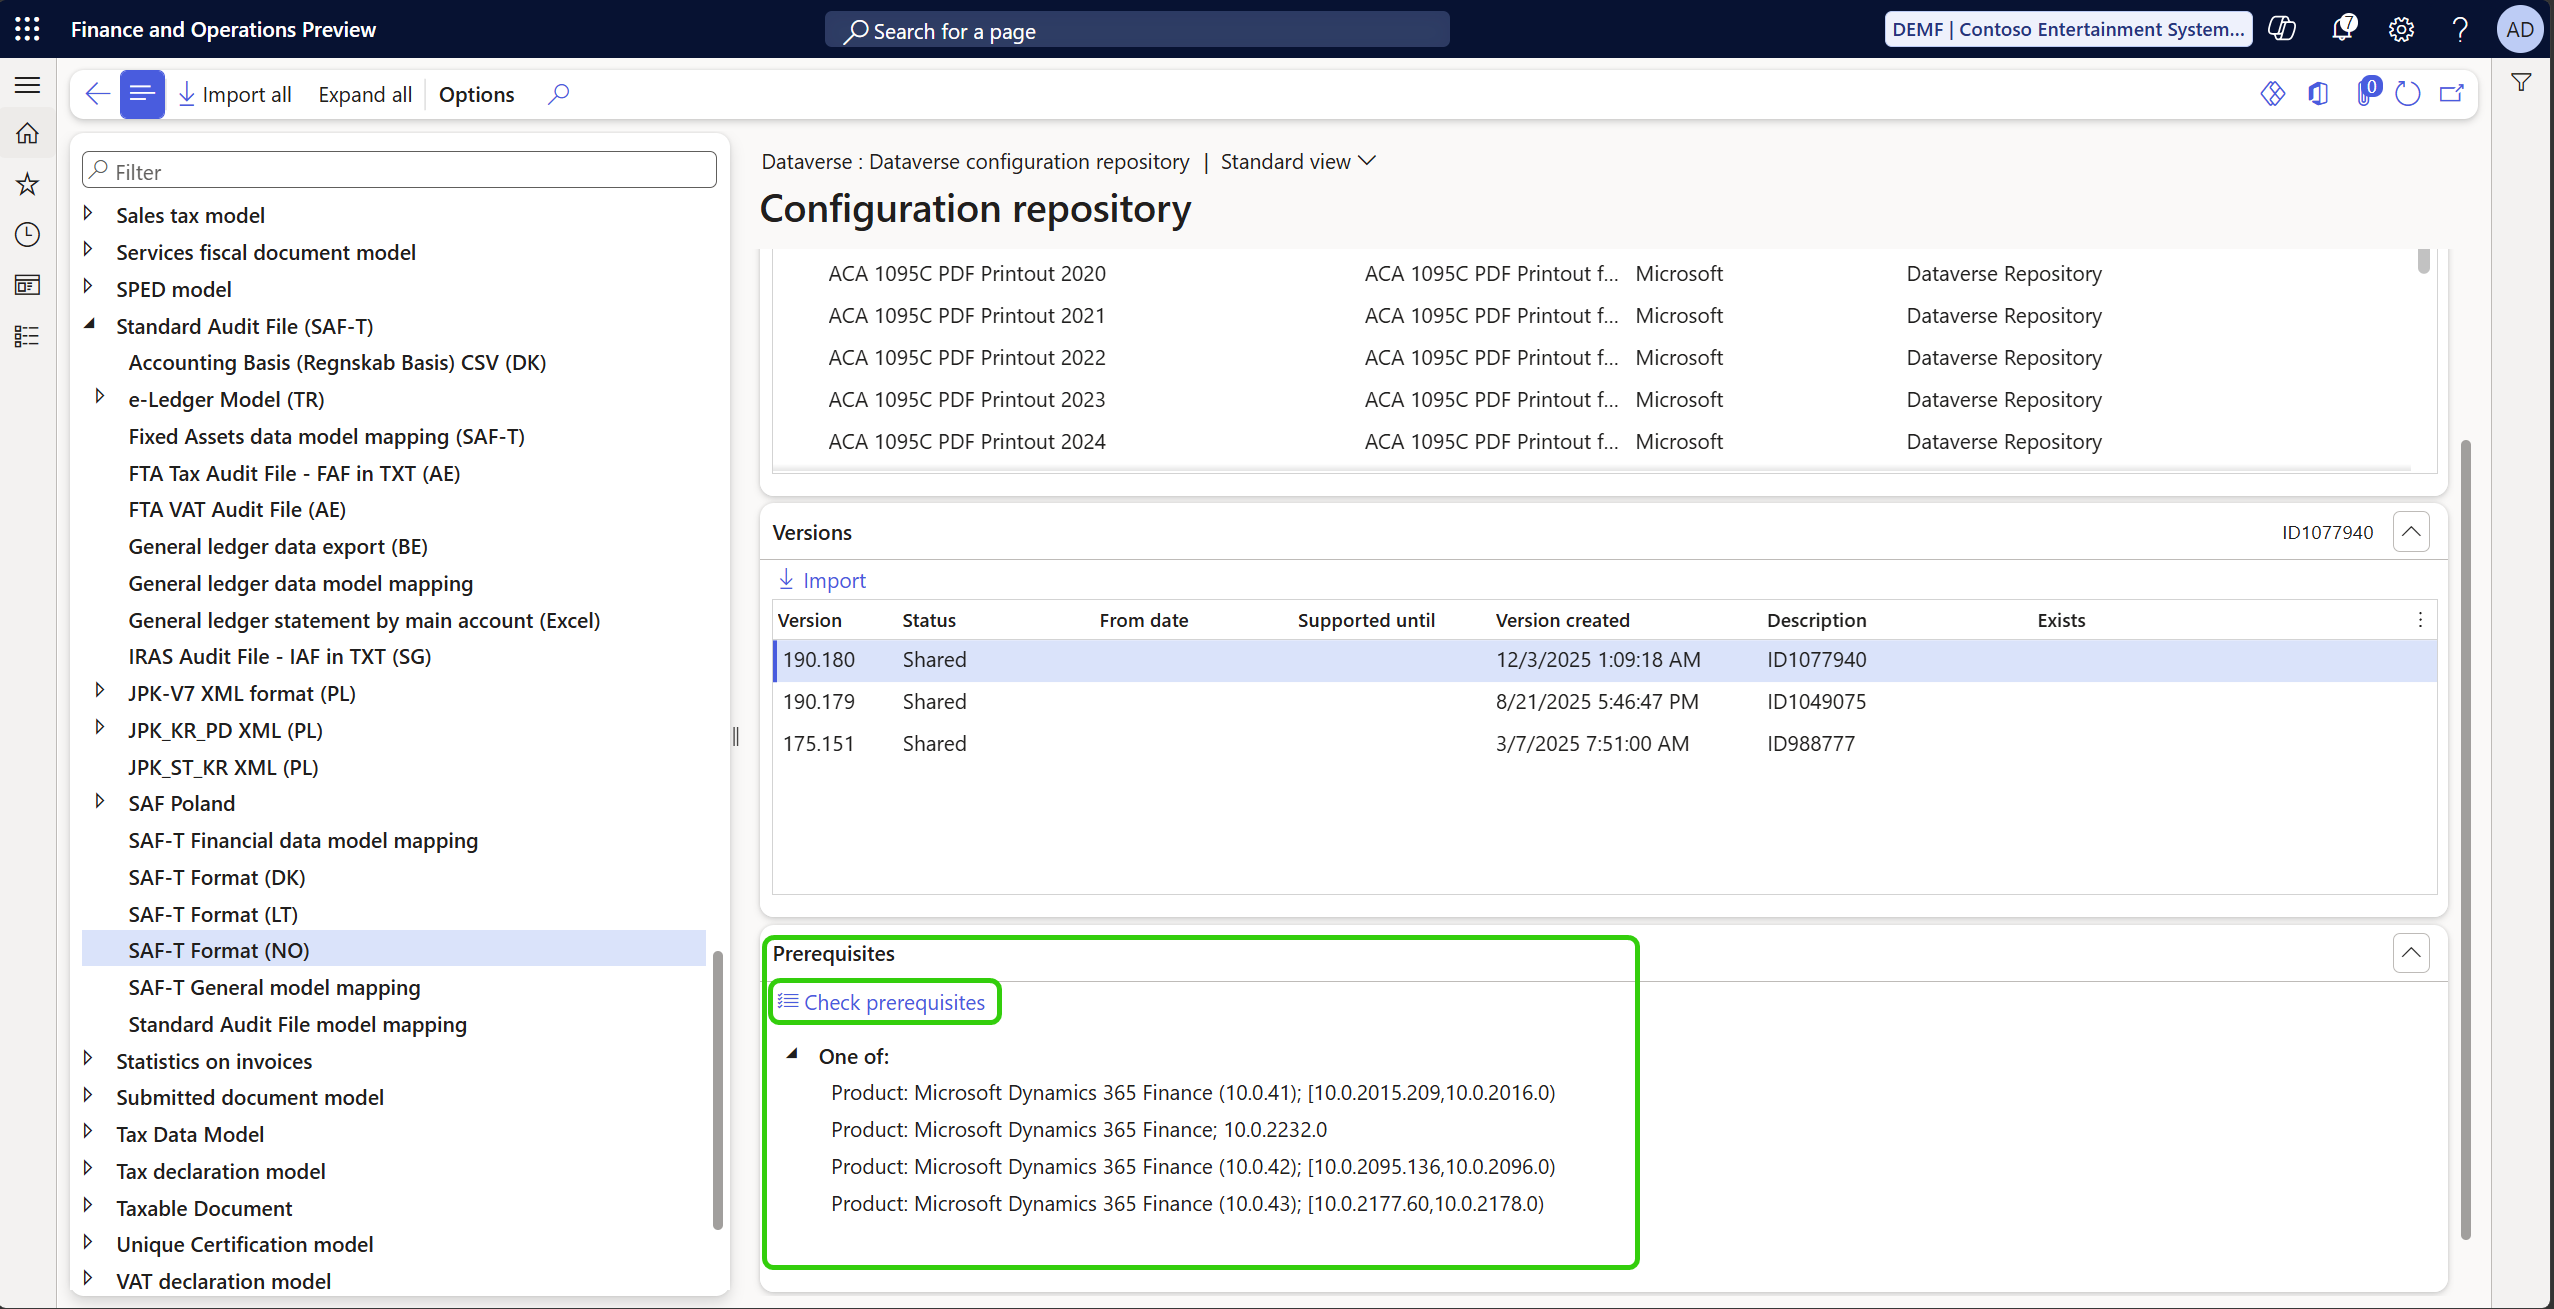Select IRAS Audit File - IAF in TXT (SG)
Image resolution: width=2554 pixels, height=1309 pixels.
coord(280,656)
